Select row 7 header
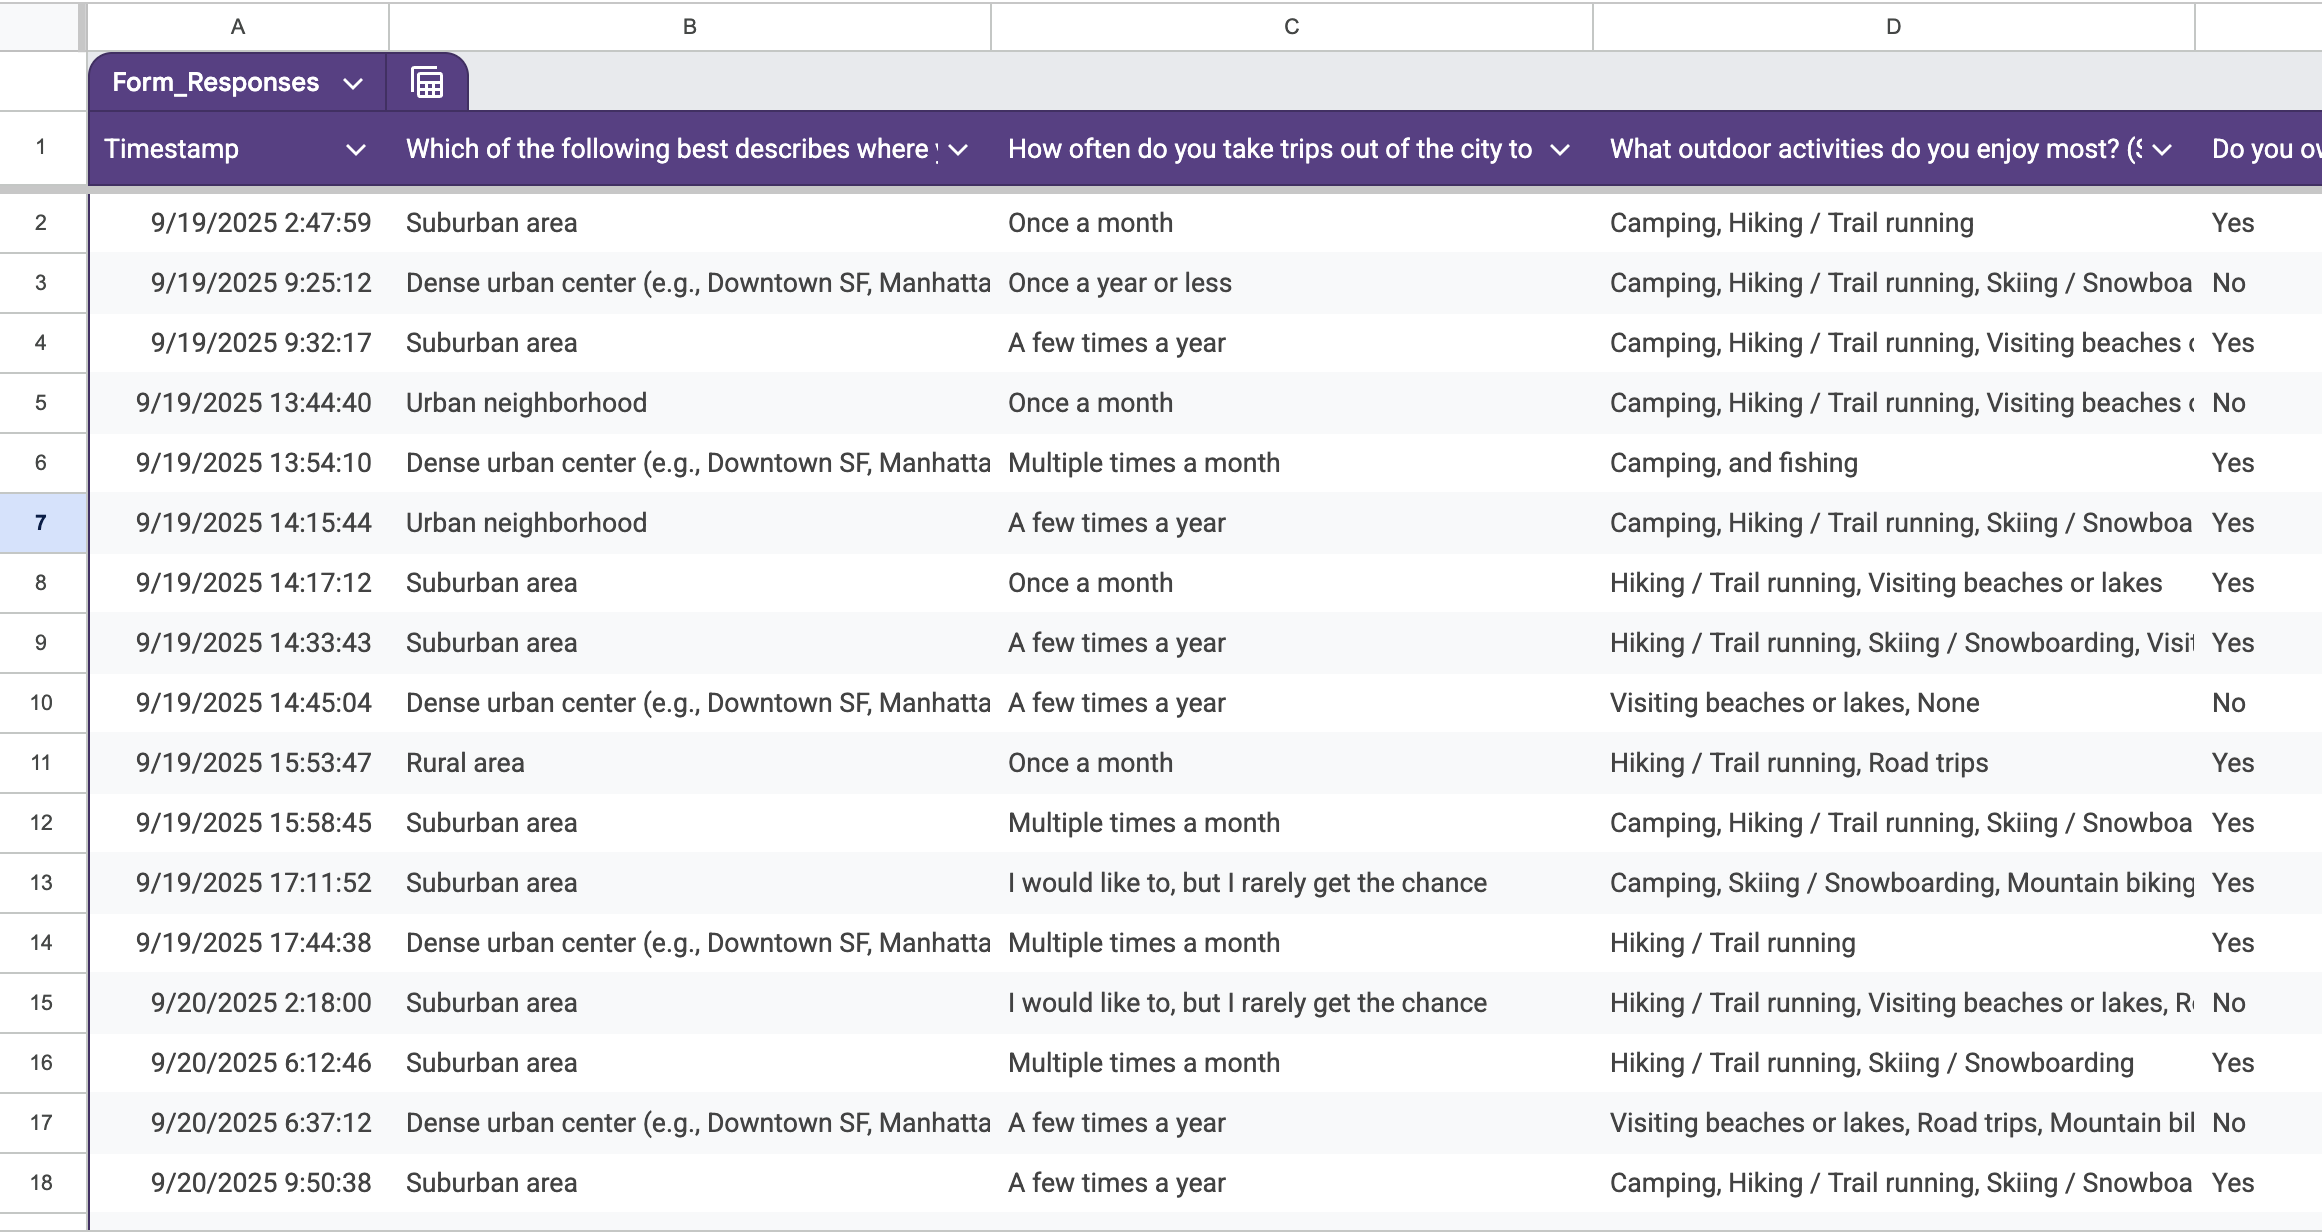 pyautogui.click(x=41, y=523)
